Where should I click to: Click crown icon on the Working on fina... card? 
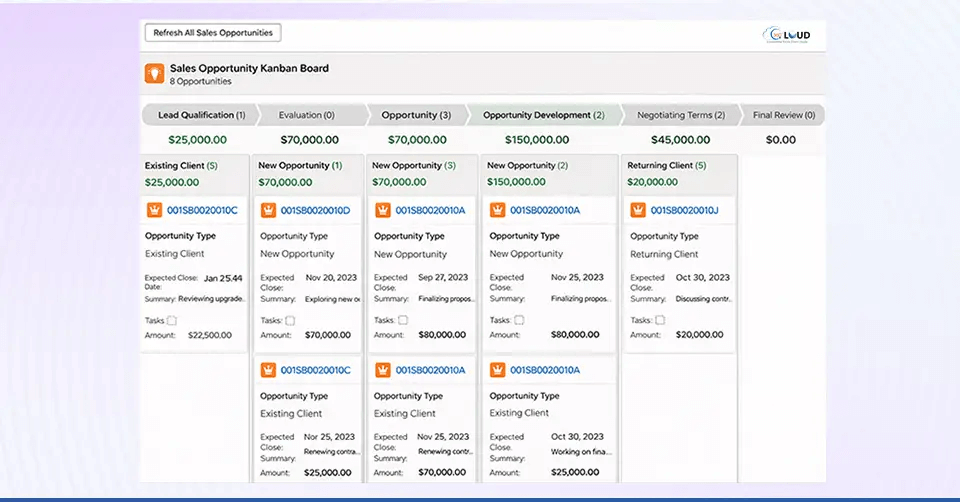click(498, 370)
